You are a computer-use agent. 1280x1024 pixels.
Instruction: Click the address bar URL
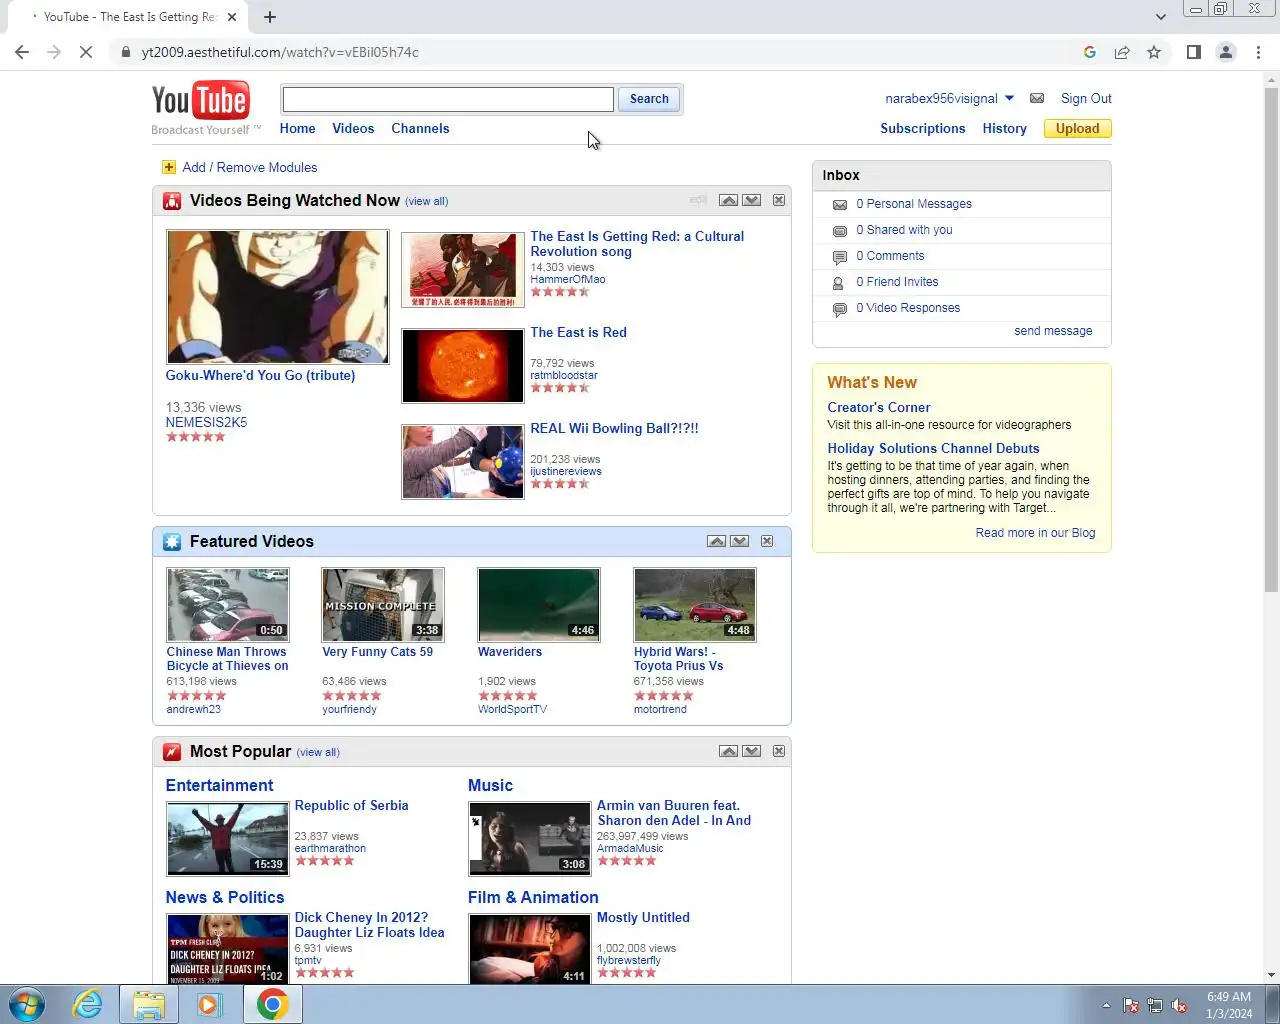[280, 52]
